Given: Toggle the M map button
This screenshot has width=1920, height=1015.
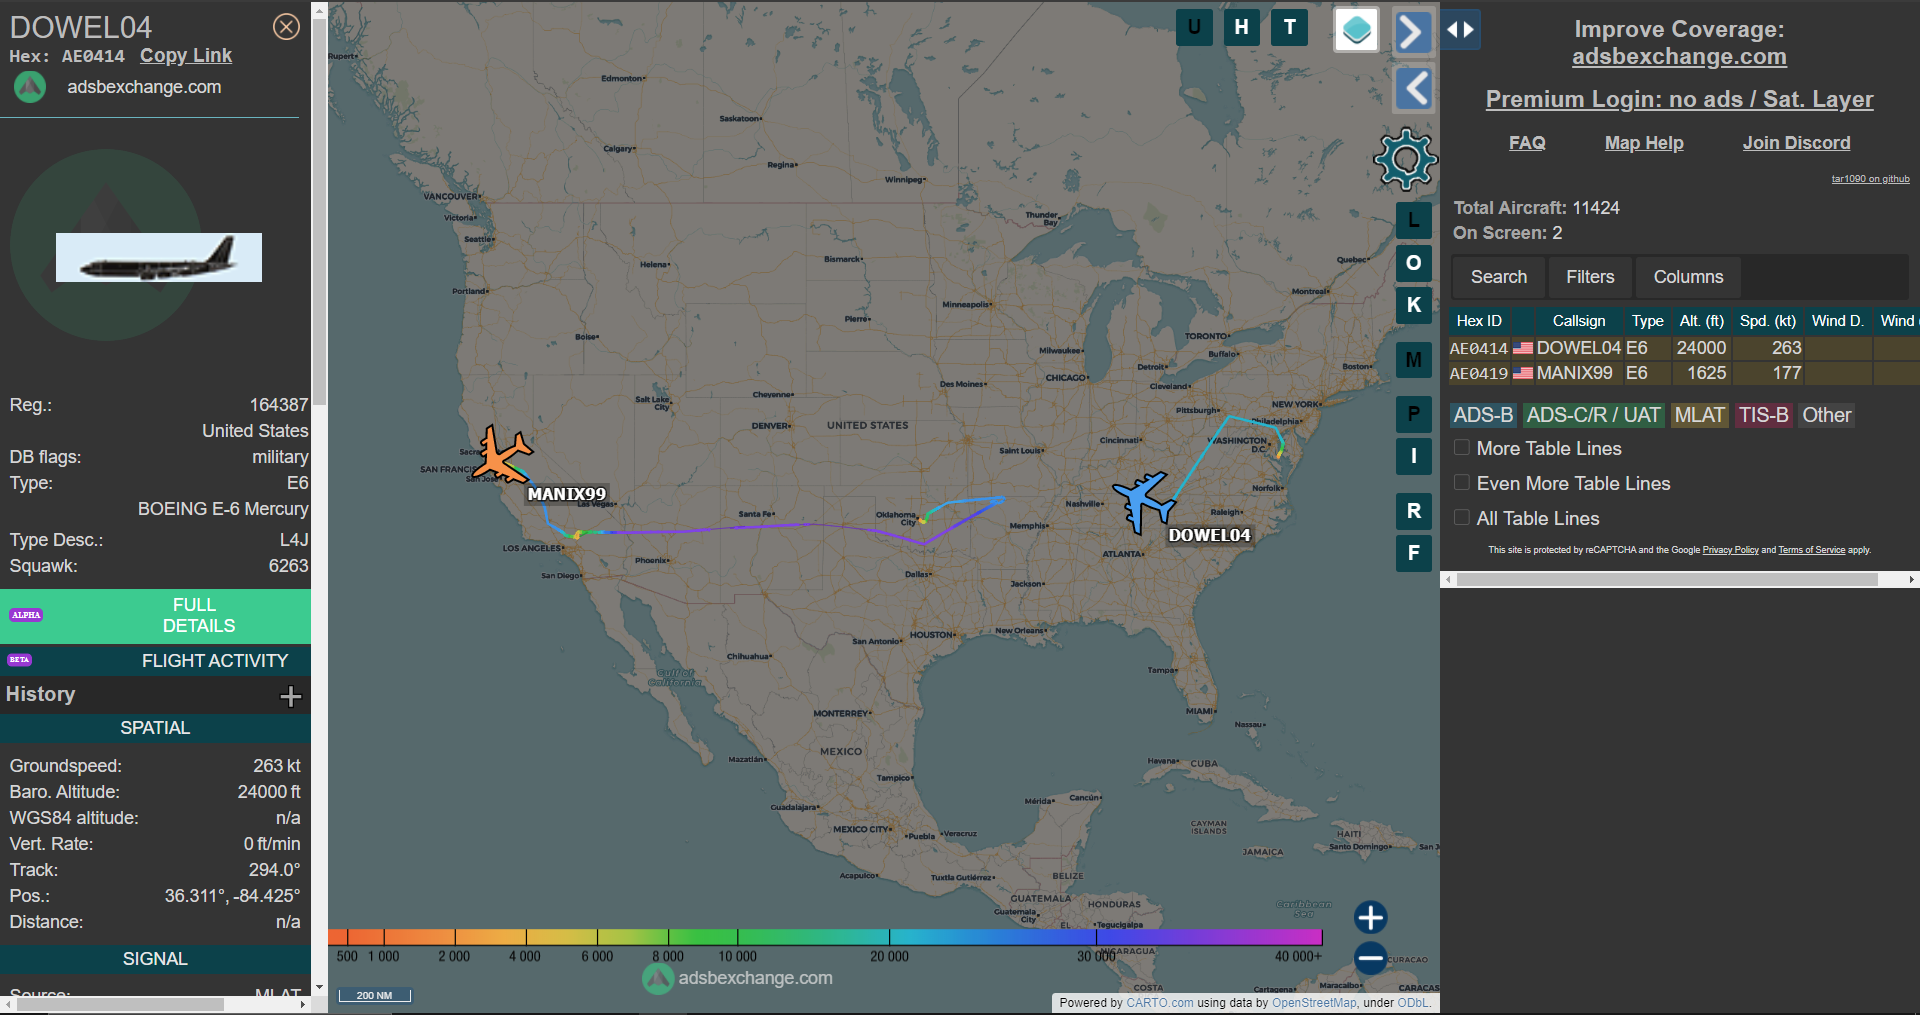Looking at the screenshot, I should coord(1414,359).
